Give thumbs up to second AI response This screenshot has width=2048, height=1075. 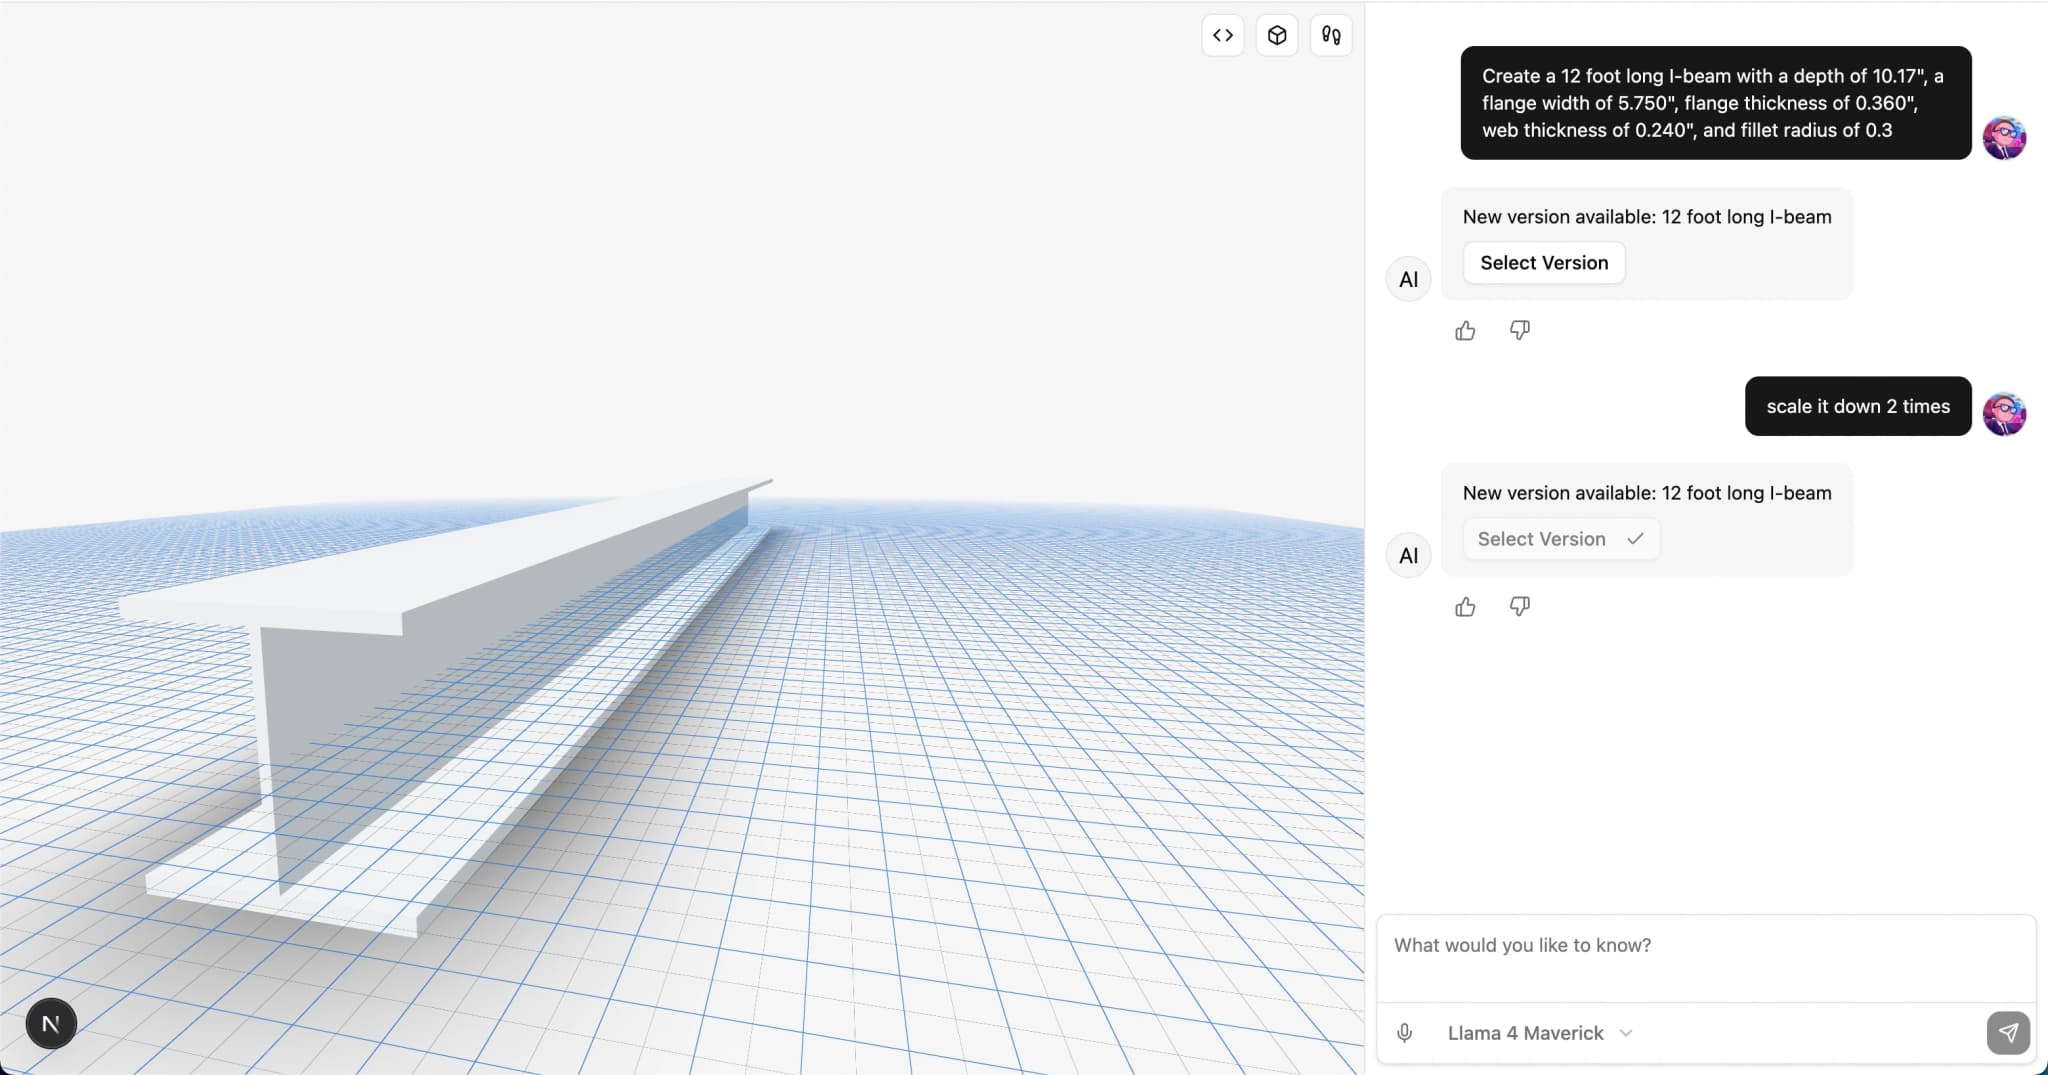[1464, 606]
